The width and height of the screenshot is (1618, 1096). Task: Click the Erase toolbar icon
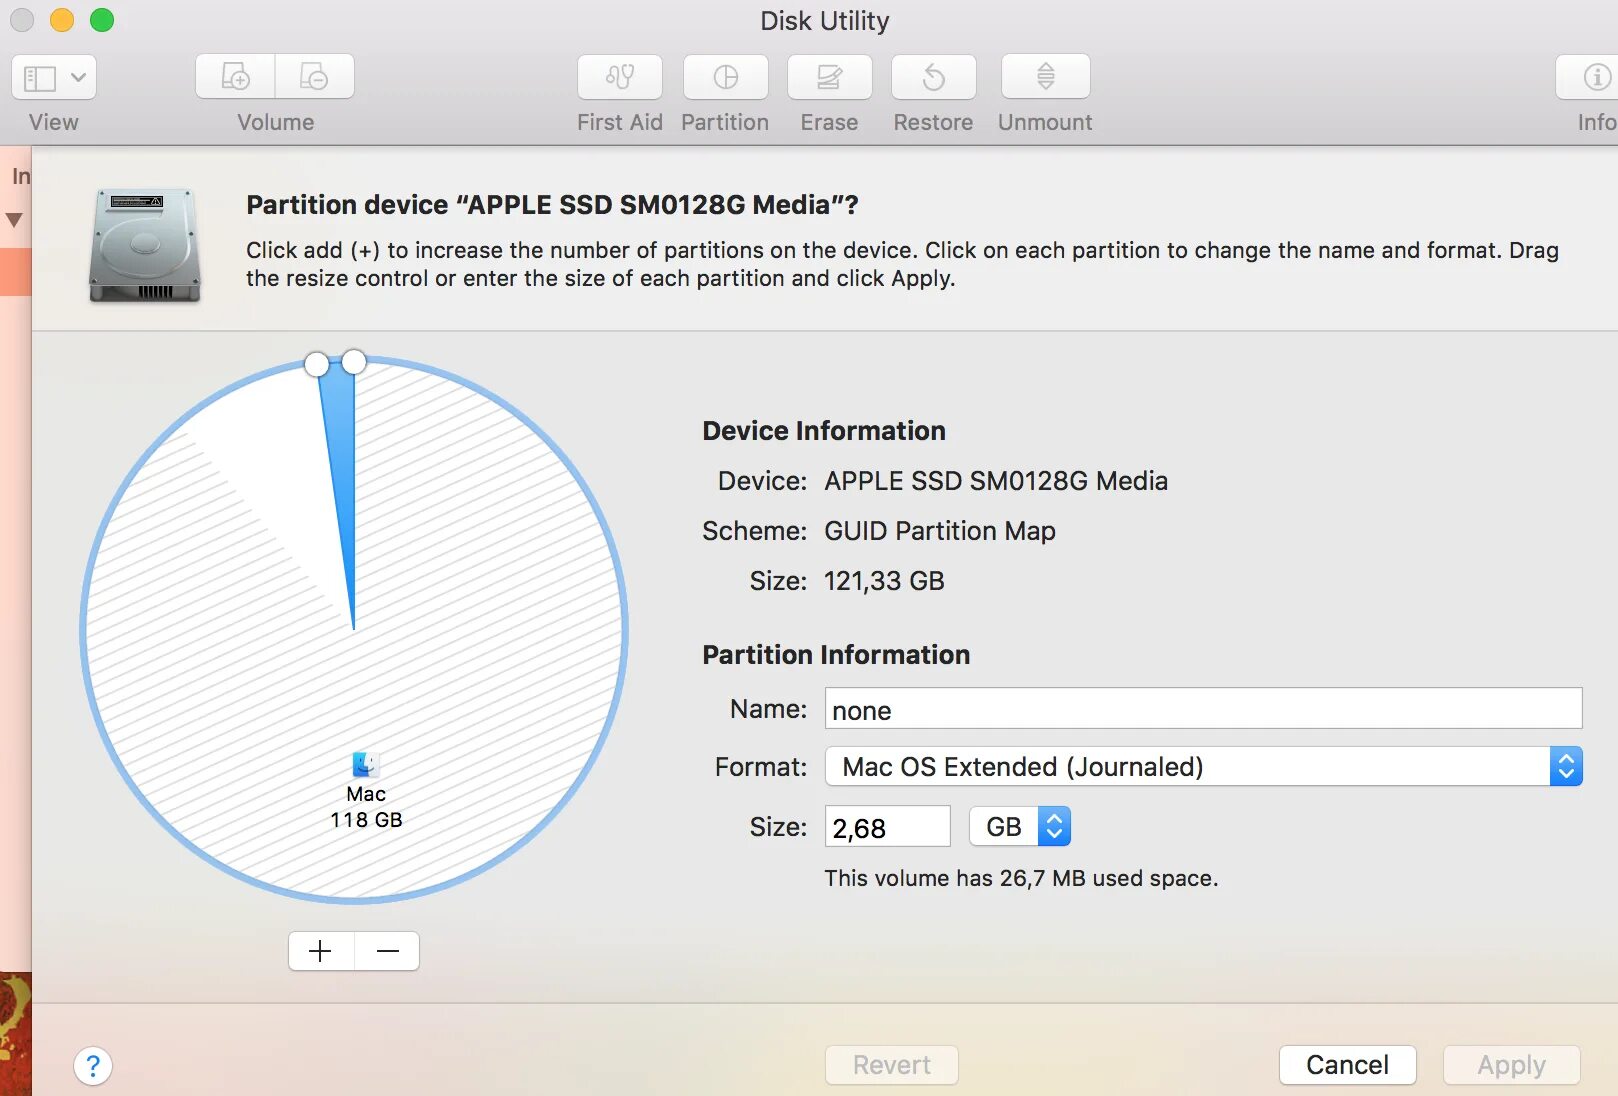(830, 77)
